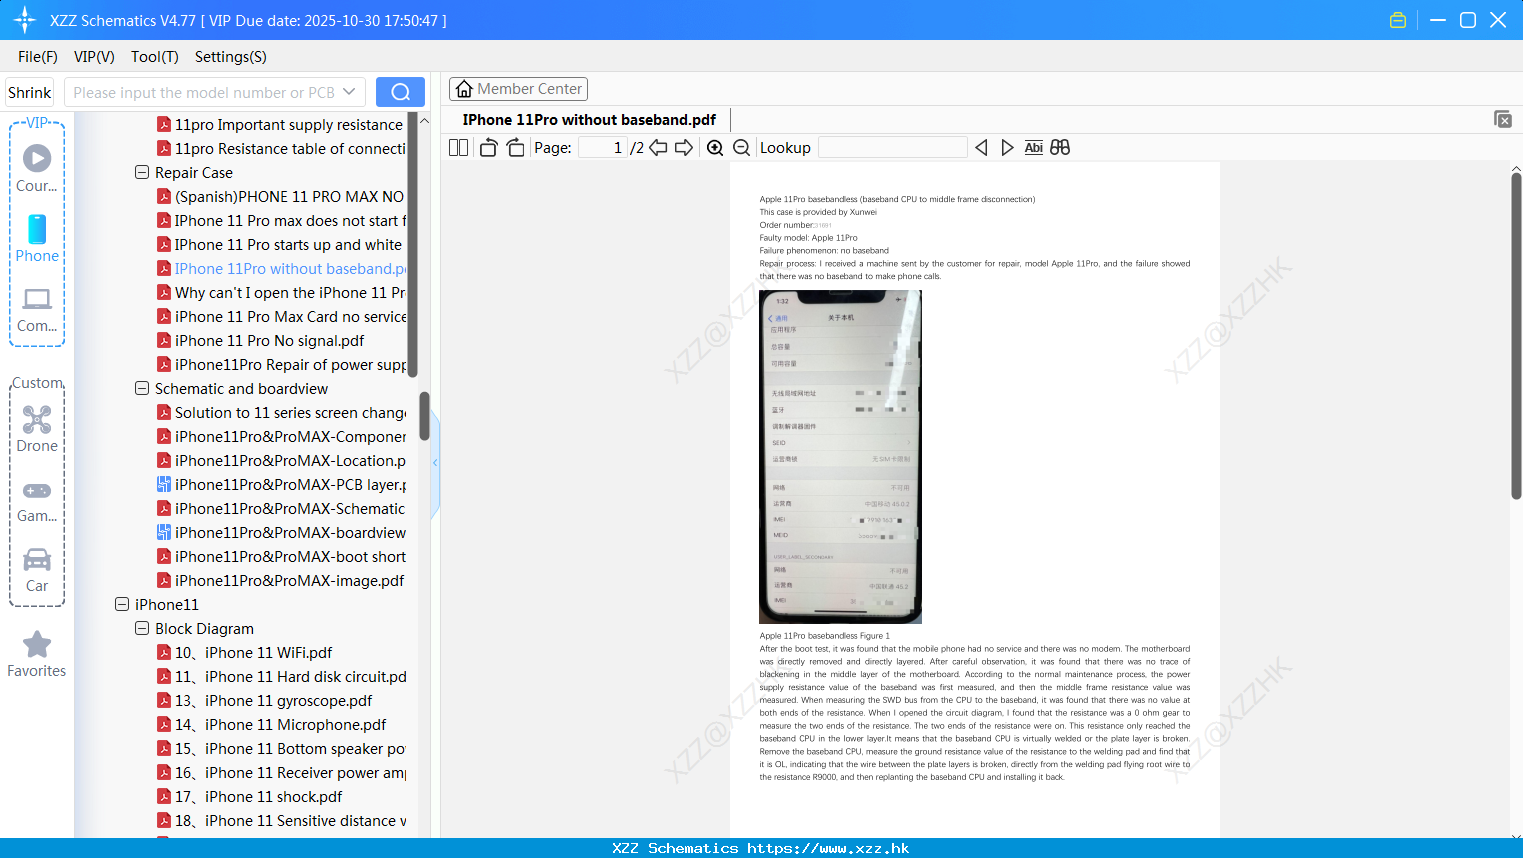
Task: Open 13、iPhone 11 gyroscope.pdf
Action: click(x=264, y=700)
